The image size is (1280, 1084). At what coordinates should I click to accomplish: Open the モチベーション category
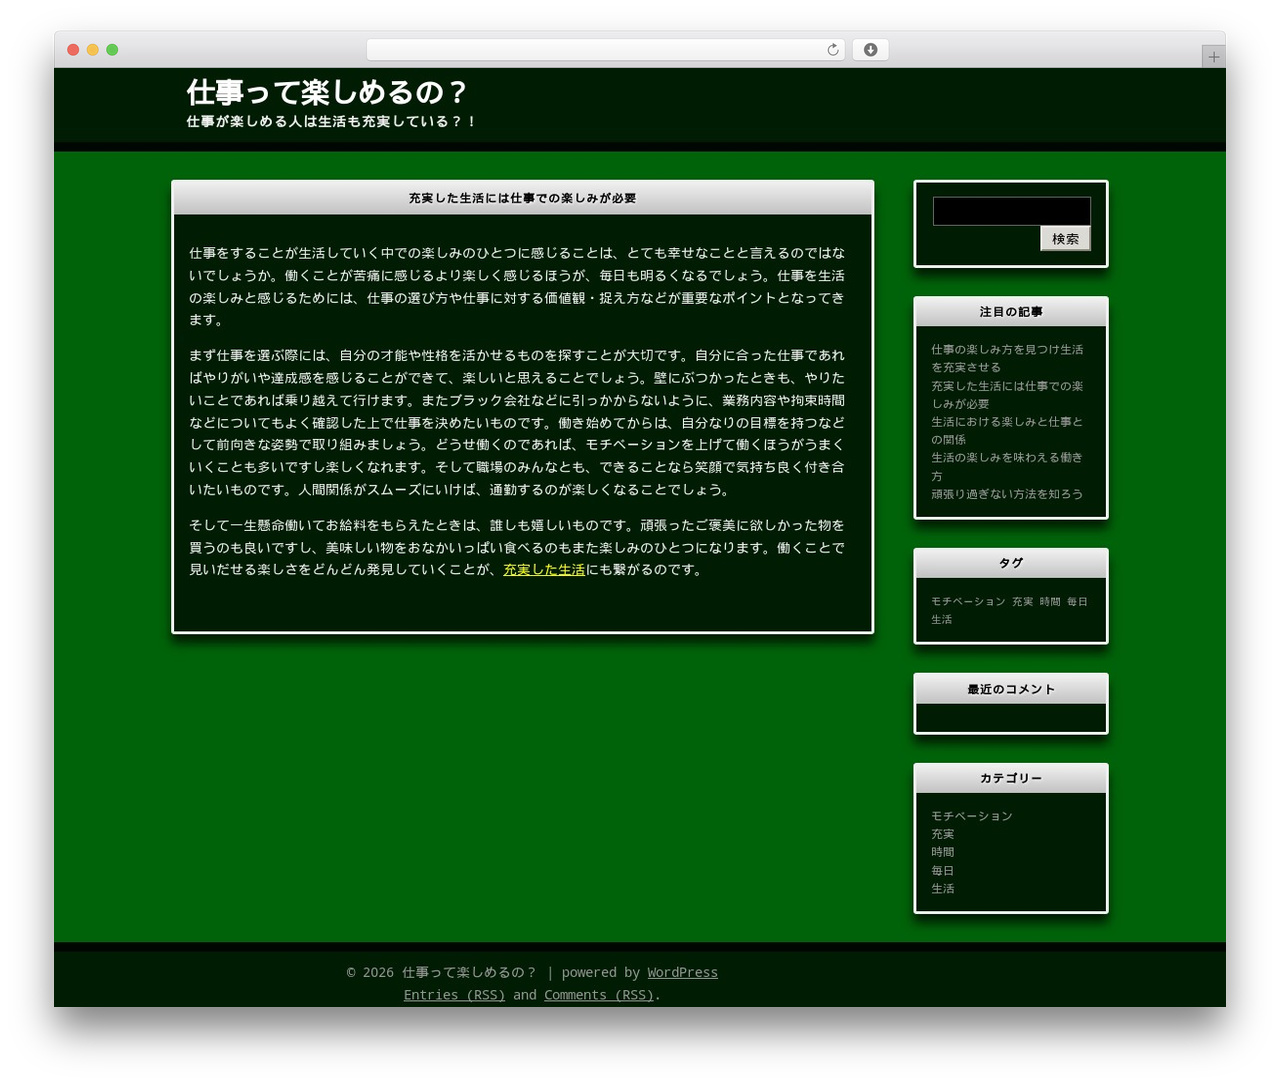tap(972, 816)
